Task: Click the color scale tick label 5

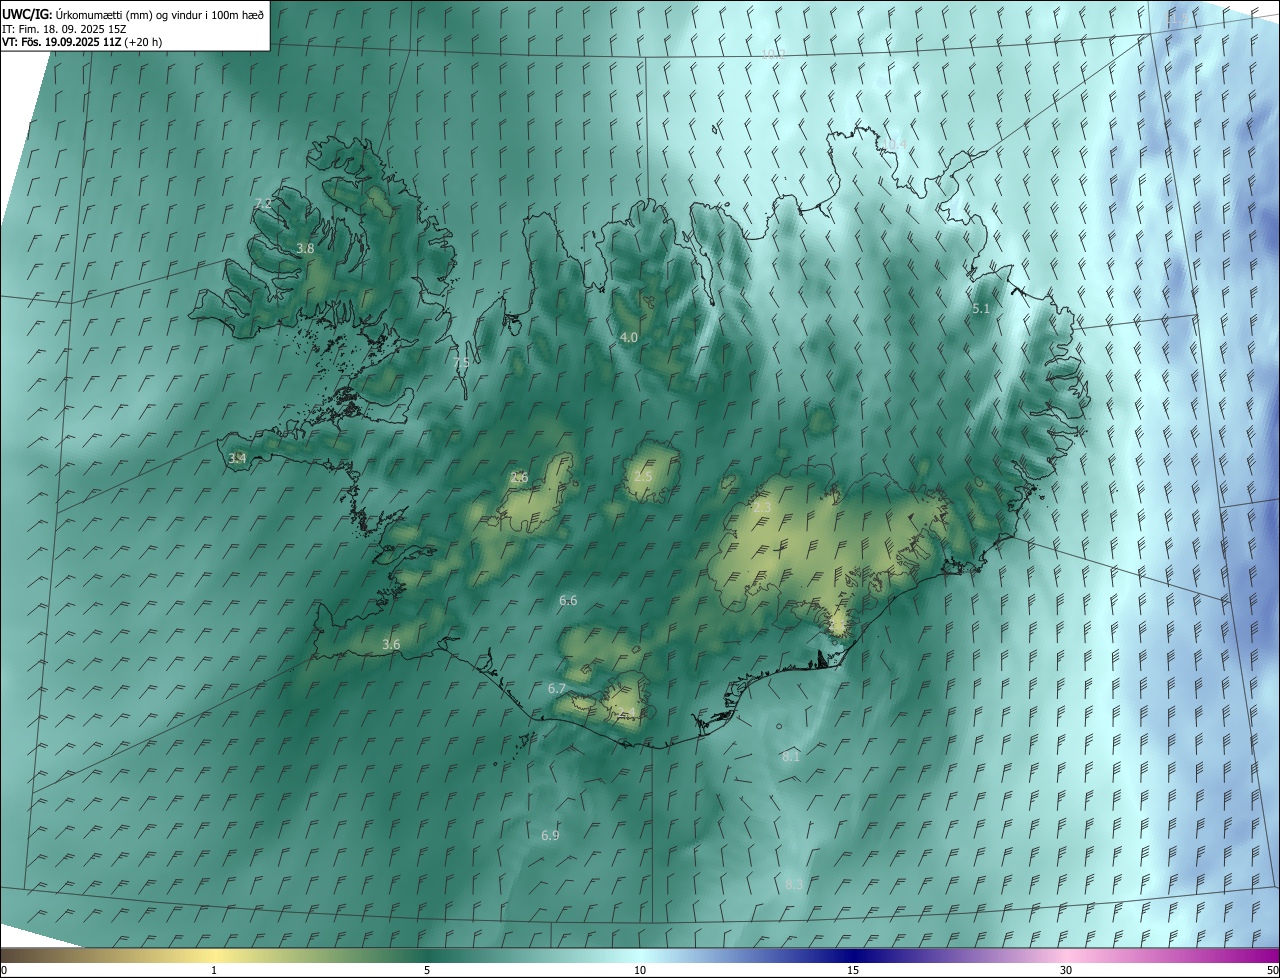Action: [427, 970]
